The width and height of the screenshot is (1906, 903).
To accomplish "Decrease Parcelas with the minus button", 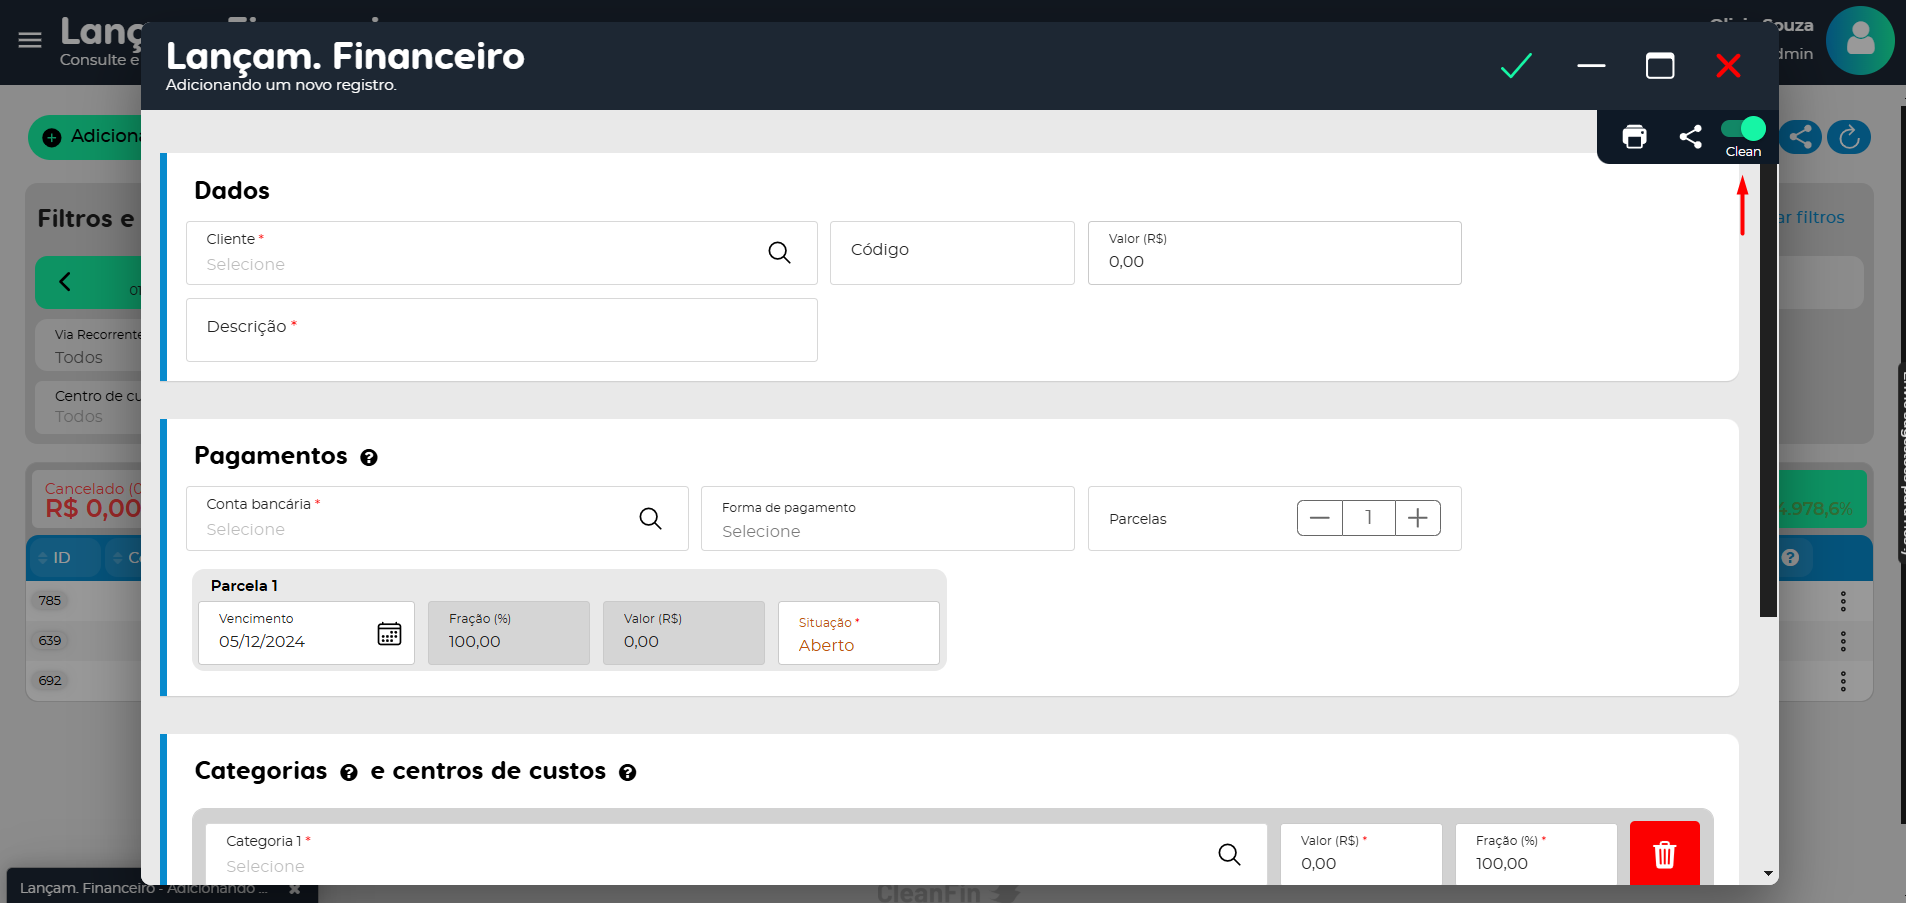I will coord(1319,518).
